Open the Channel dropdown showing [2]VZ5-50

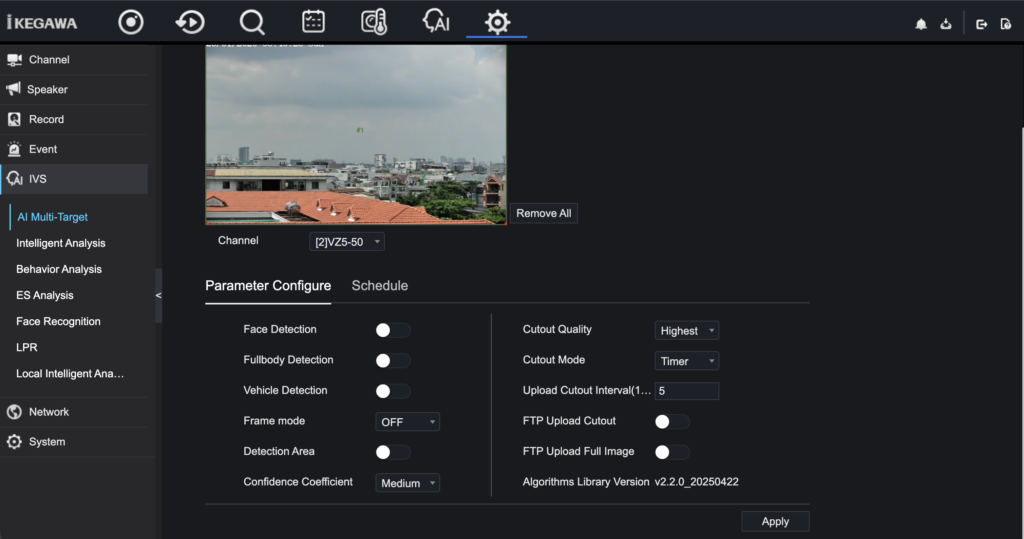click(x=347, y=242)
